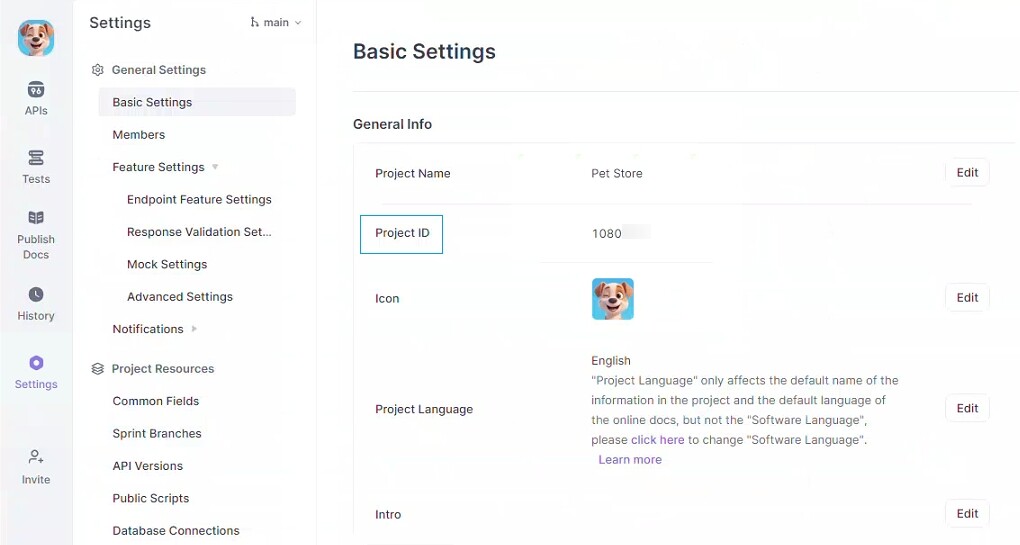Click the Invite user icon
The image size is (1020, 545).
(x=36, y=457)
